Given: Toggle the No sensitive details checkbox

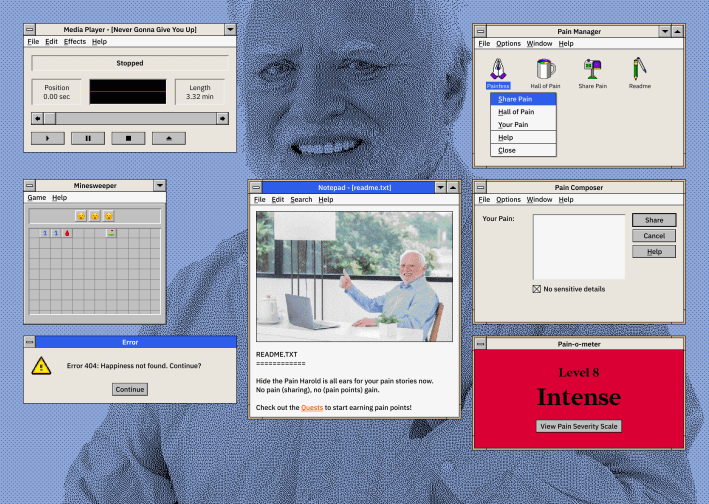Looking at the screenshot, I should pyautogui.click(x=536, y=289).
